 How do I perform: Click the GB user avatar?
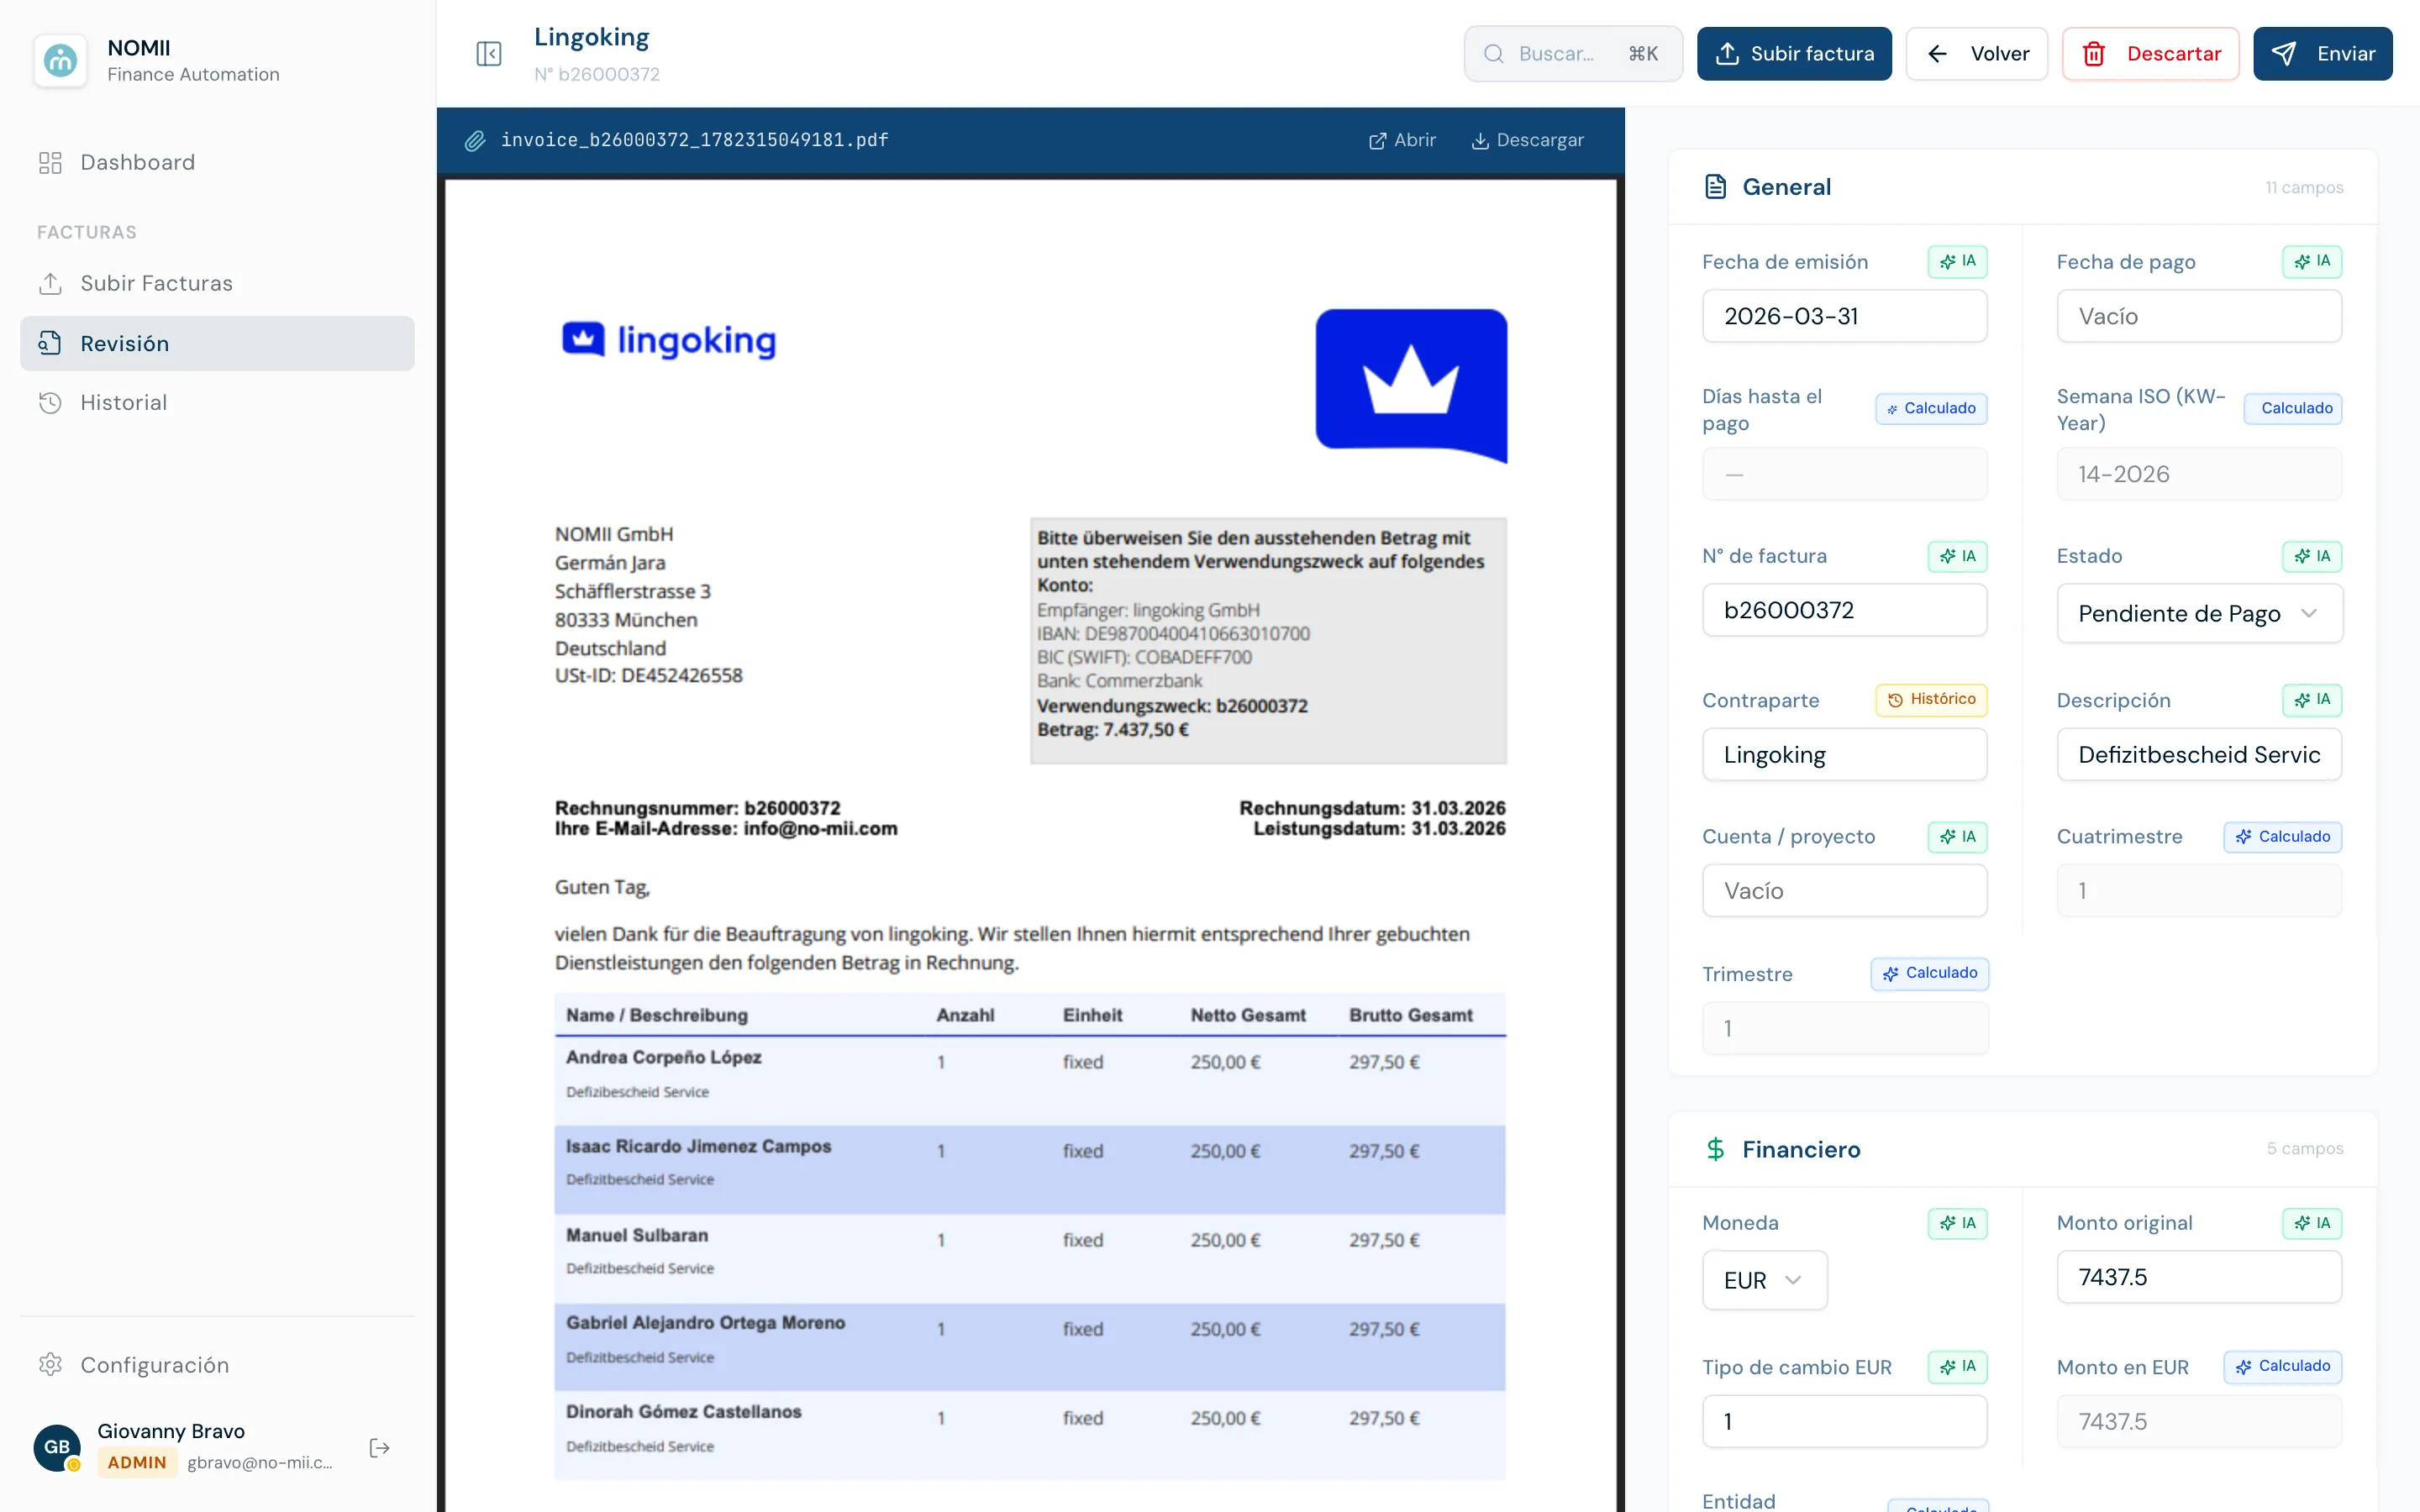click(x=57, y=1447)
